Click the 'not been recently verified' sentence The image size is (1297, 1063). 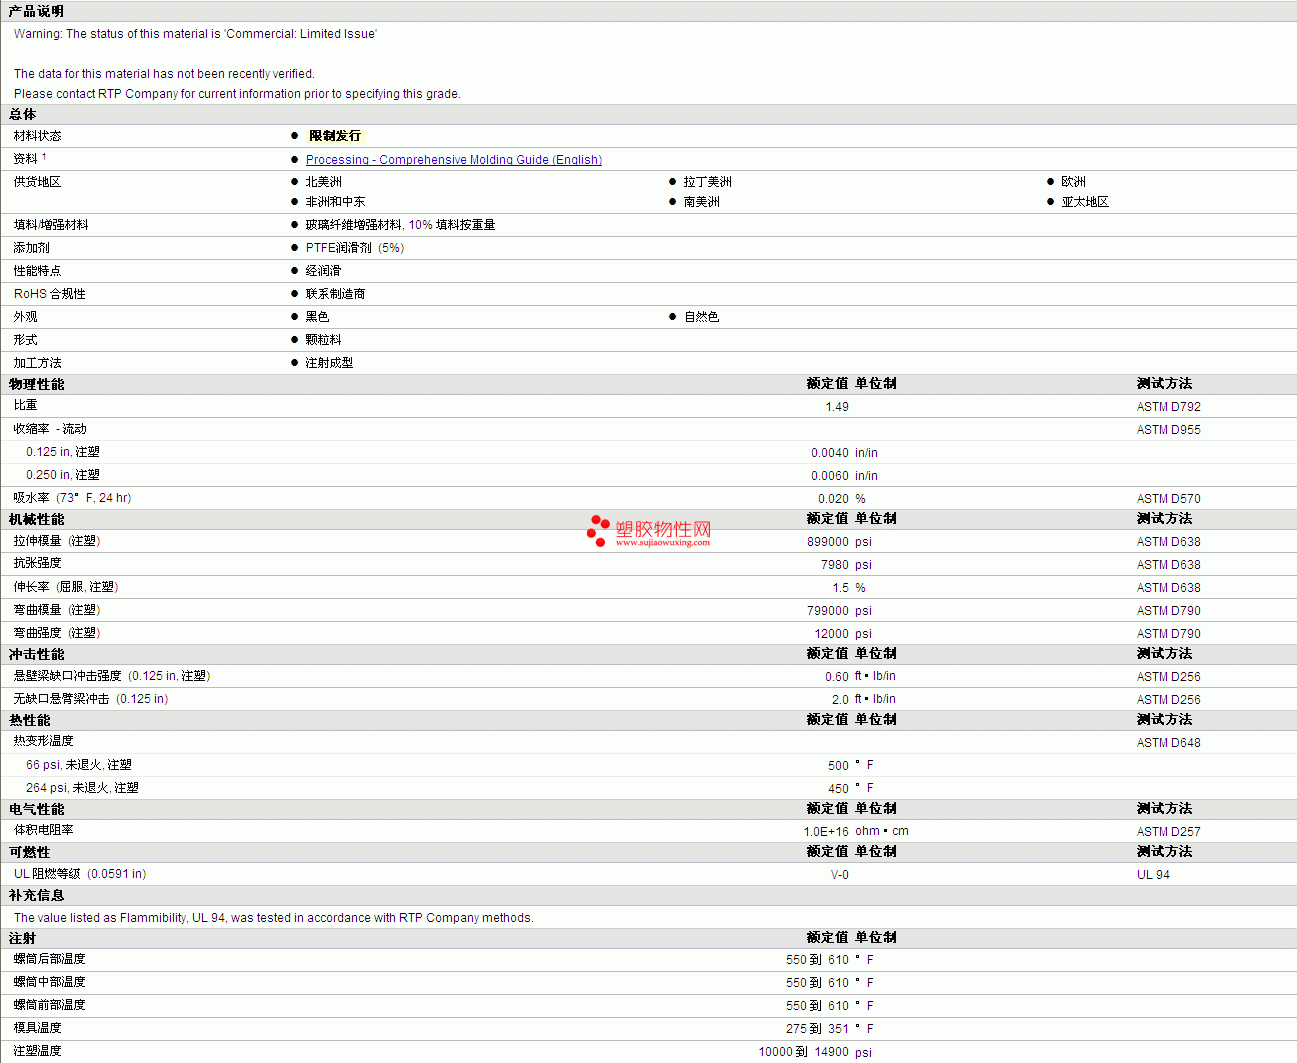(164, 74)
